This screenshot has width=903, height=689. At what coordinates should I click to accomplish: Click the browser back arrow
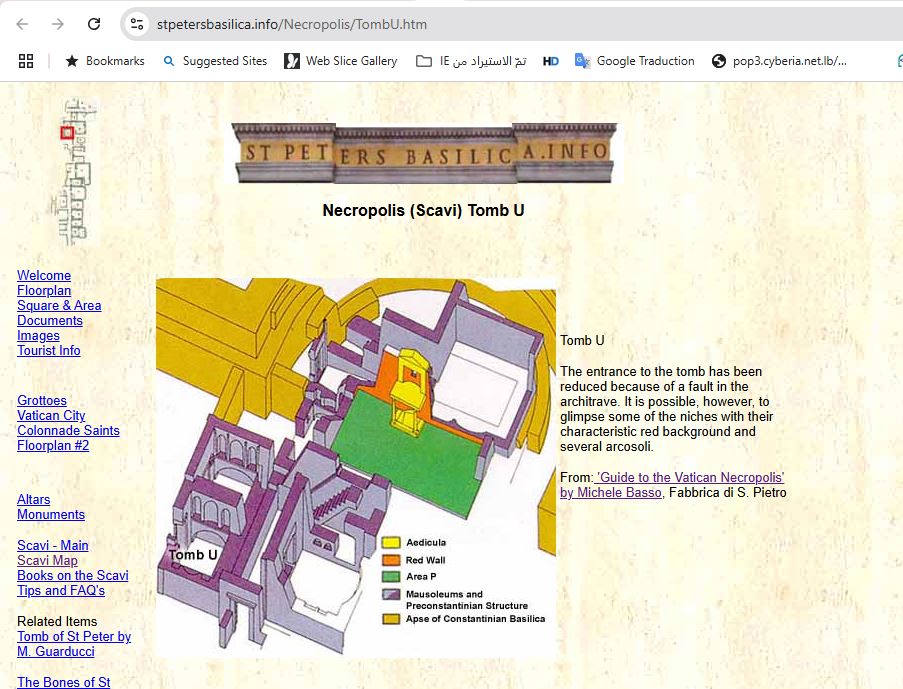22,24
